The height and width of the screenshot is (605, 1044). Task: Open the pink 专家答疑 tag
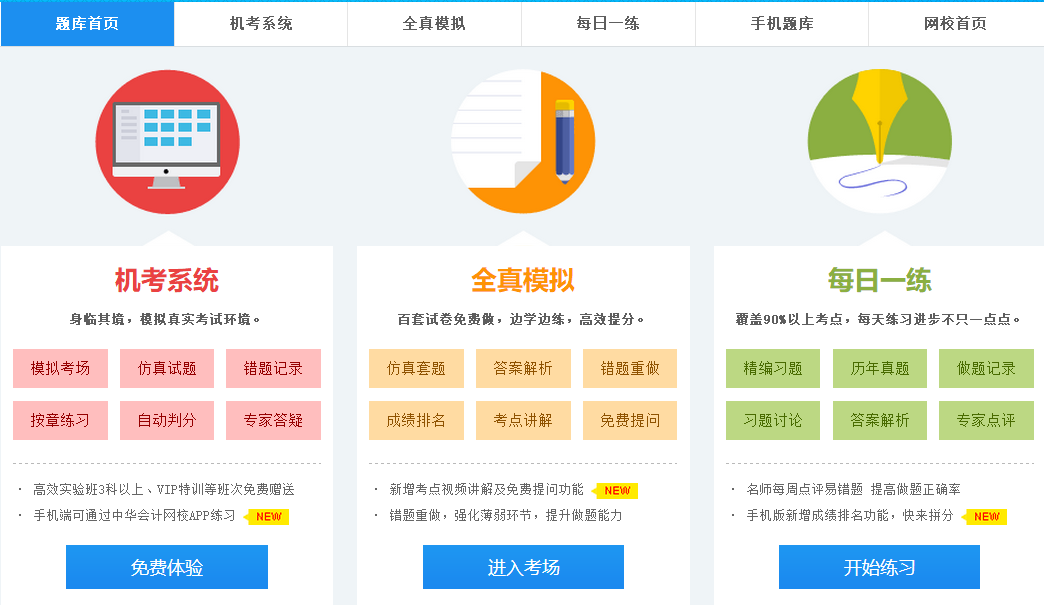pos(273,420)
